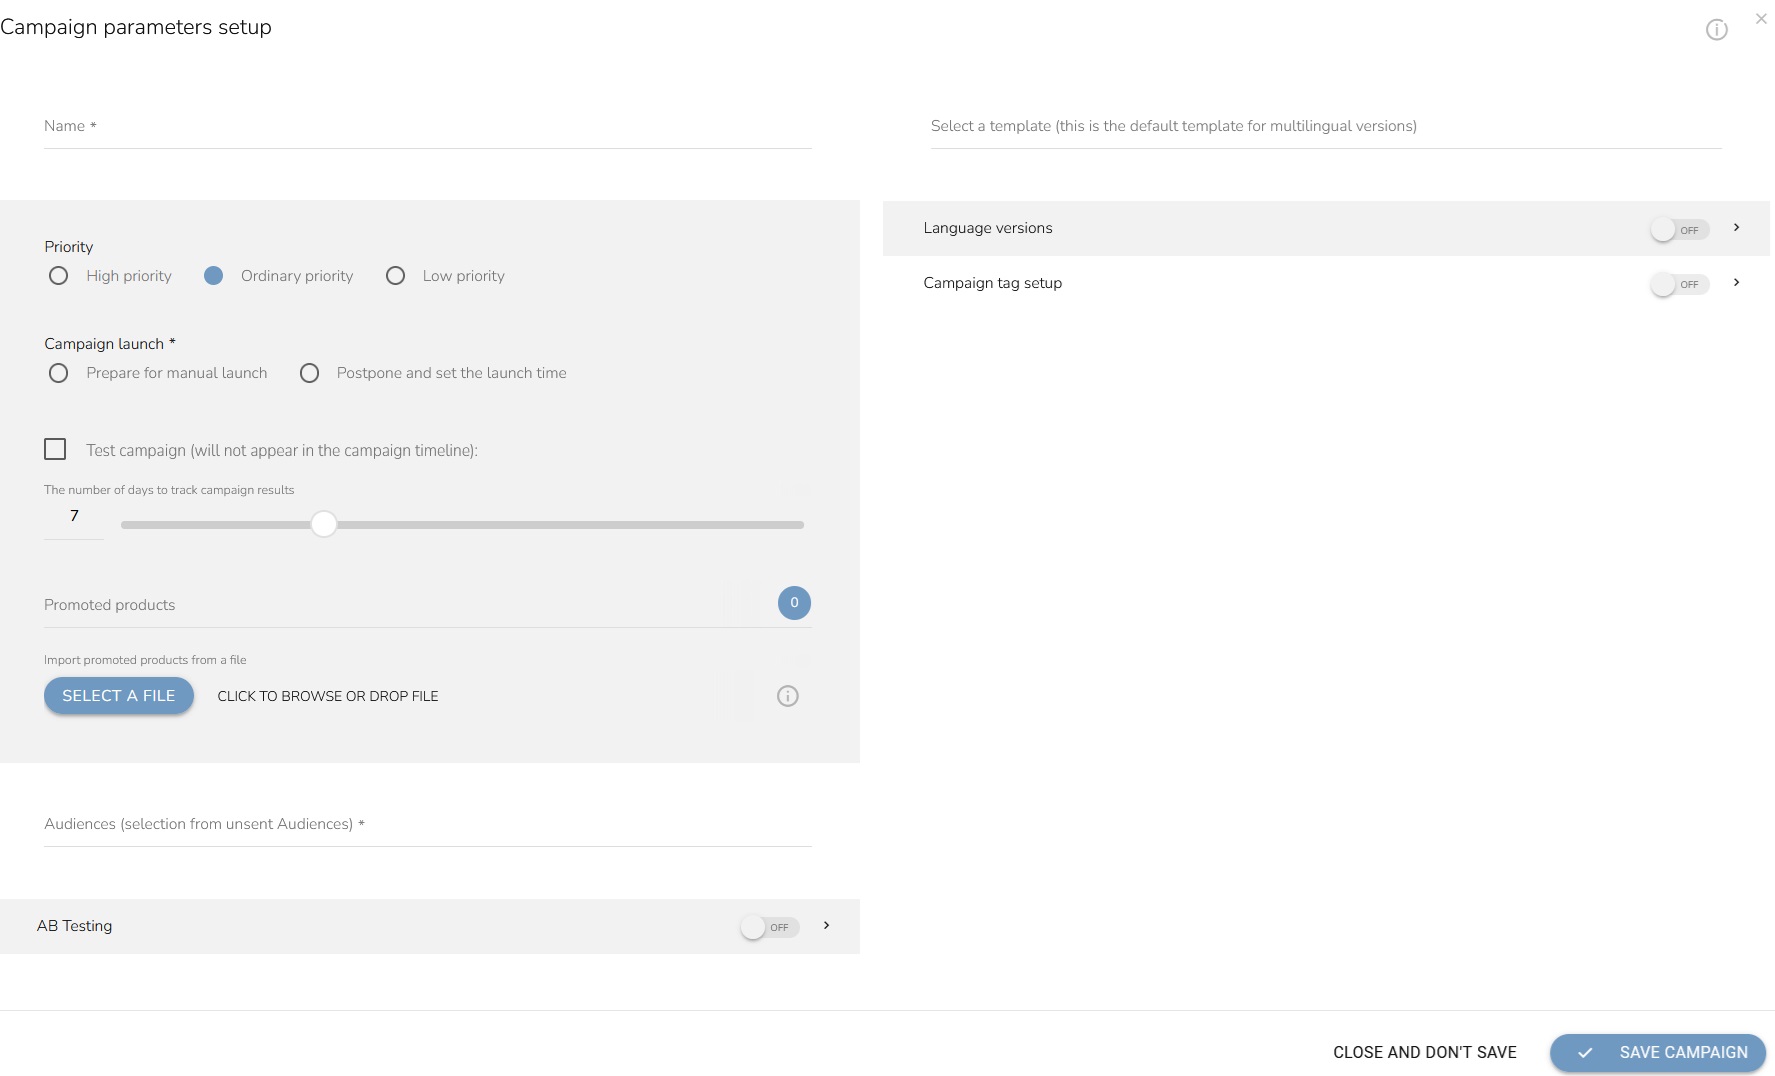Open the template selection dropdown
The image size is (1775, 1076).
1325,127
